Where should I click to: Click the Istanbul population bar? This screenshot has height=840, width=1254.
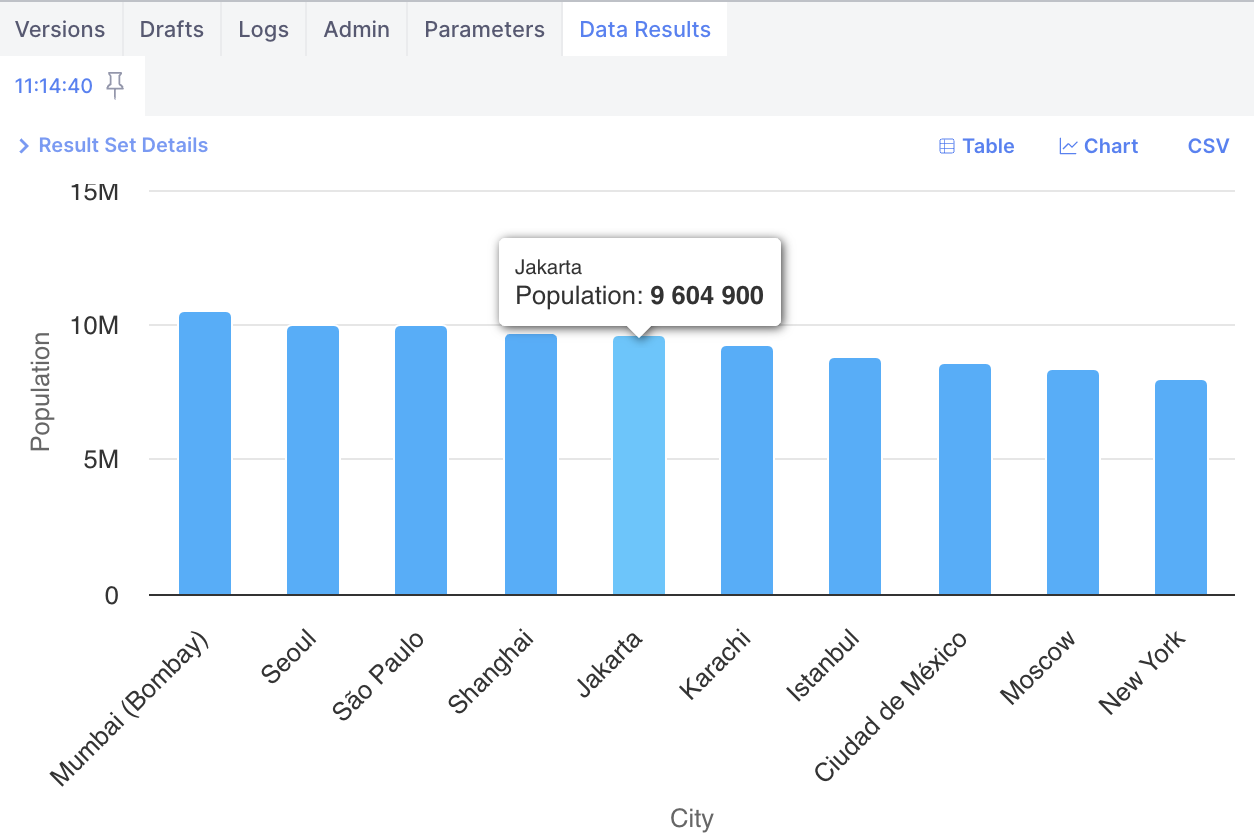pyautogui.click(x=855, y=477)
